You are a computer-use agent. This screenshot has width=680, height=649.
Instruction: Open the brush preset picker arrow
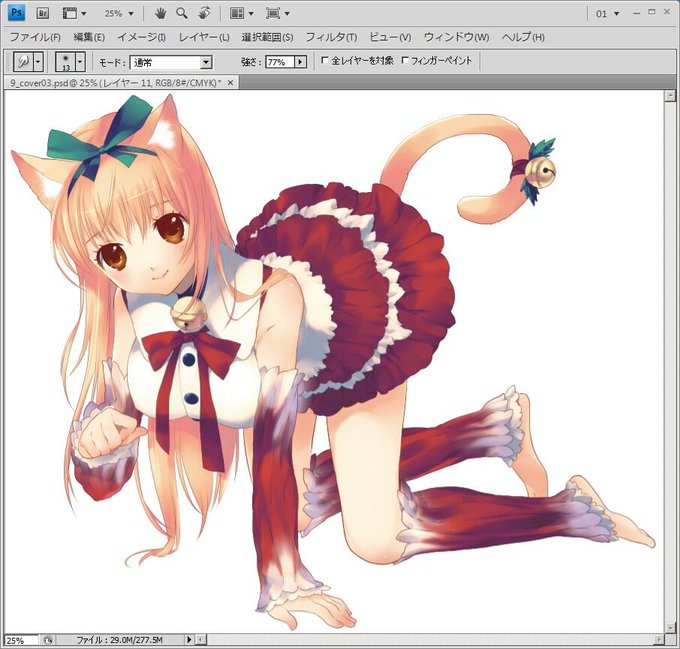click(80, 62)
